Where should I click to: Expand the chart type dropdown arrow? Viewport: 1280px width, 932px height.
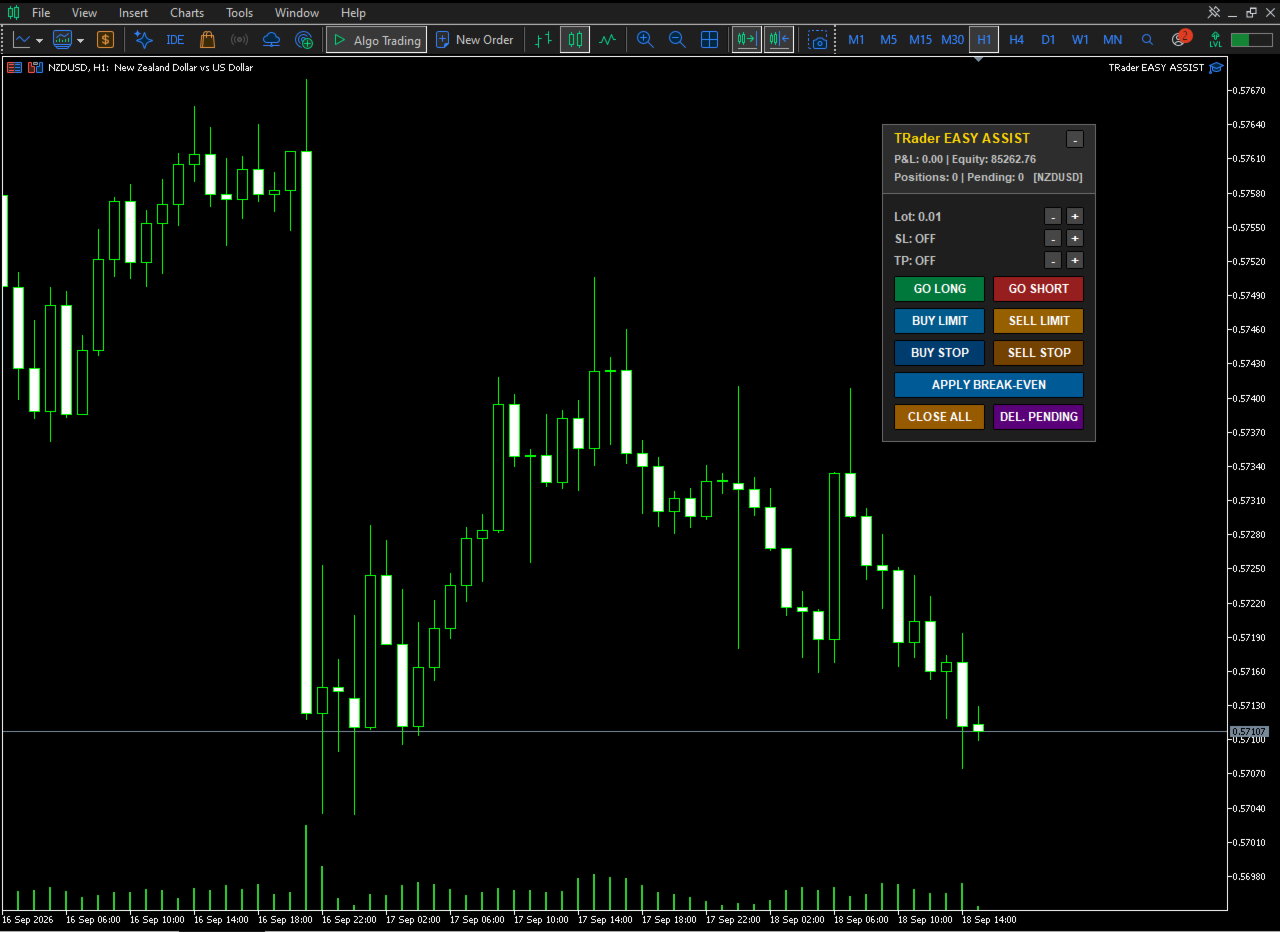pos(39,41)
